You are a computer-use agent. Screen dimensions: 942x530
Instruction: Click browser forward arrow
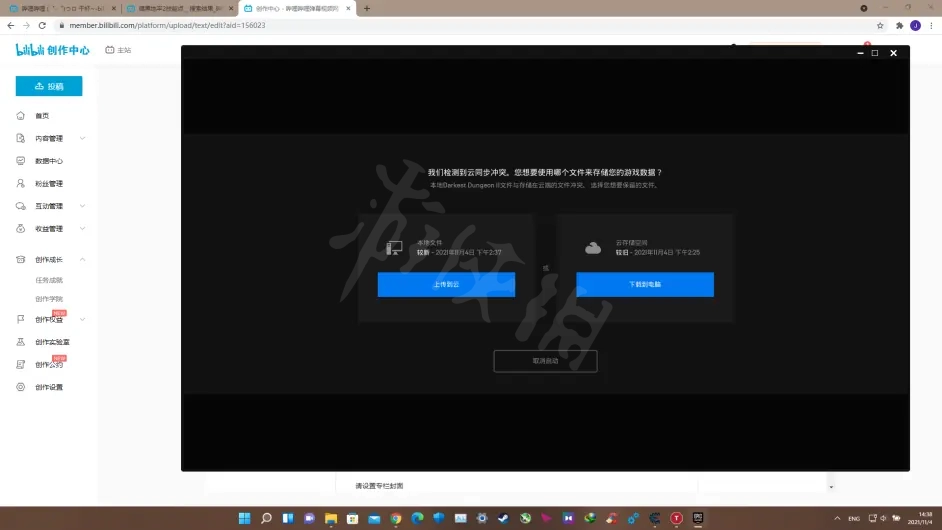coord(26,25)
